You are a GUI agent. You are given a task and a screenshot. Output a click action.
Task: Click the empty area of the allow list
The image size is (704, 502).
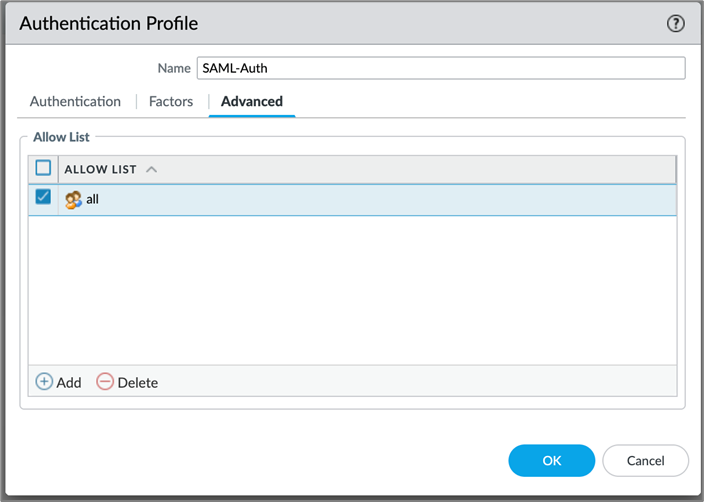coord(350,290)
